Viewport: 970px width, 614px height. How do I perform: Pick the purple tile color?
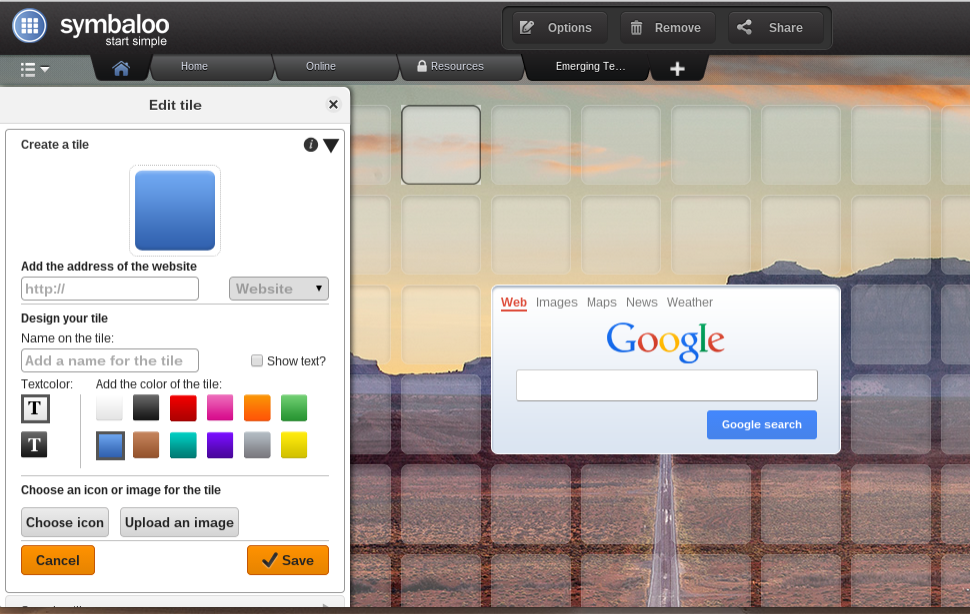220,445
